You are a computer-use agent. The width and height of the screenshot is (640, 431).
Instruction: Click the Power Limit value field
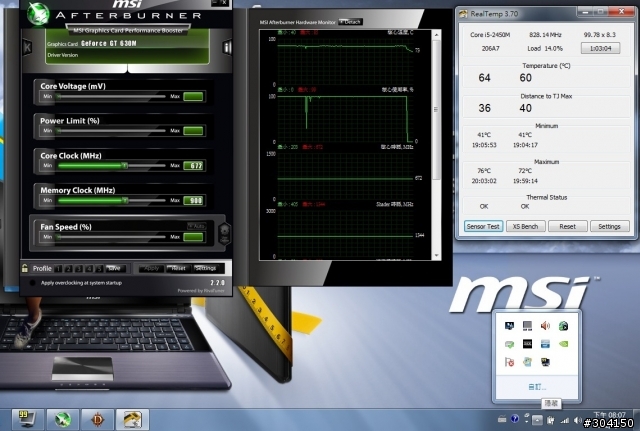pyautogui.click(x=193, y=131)
